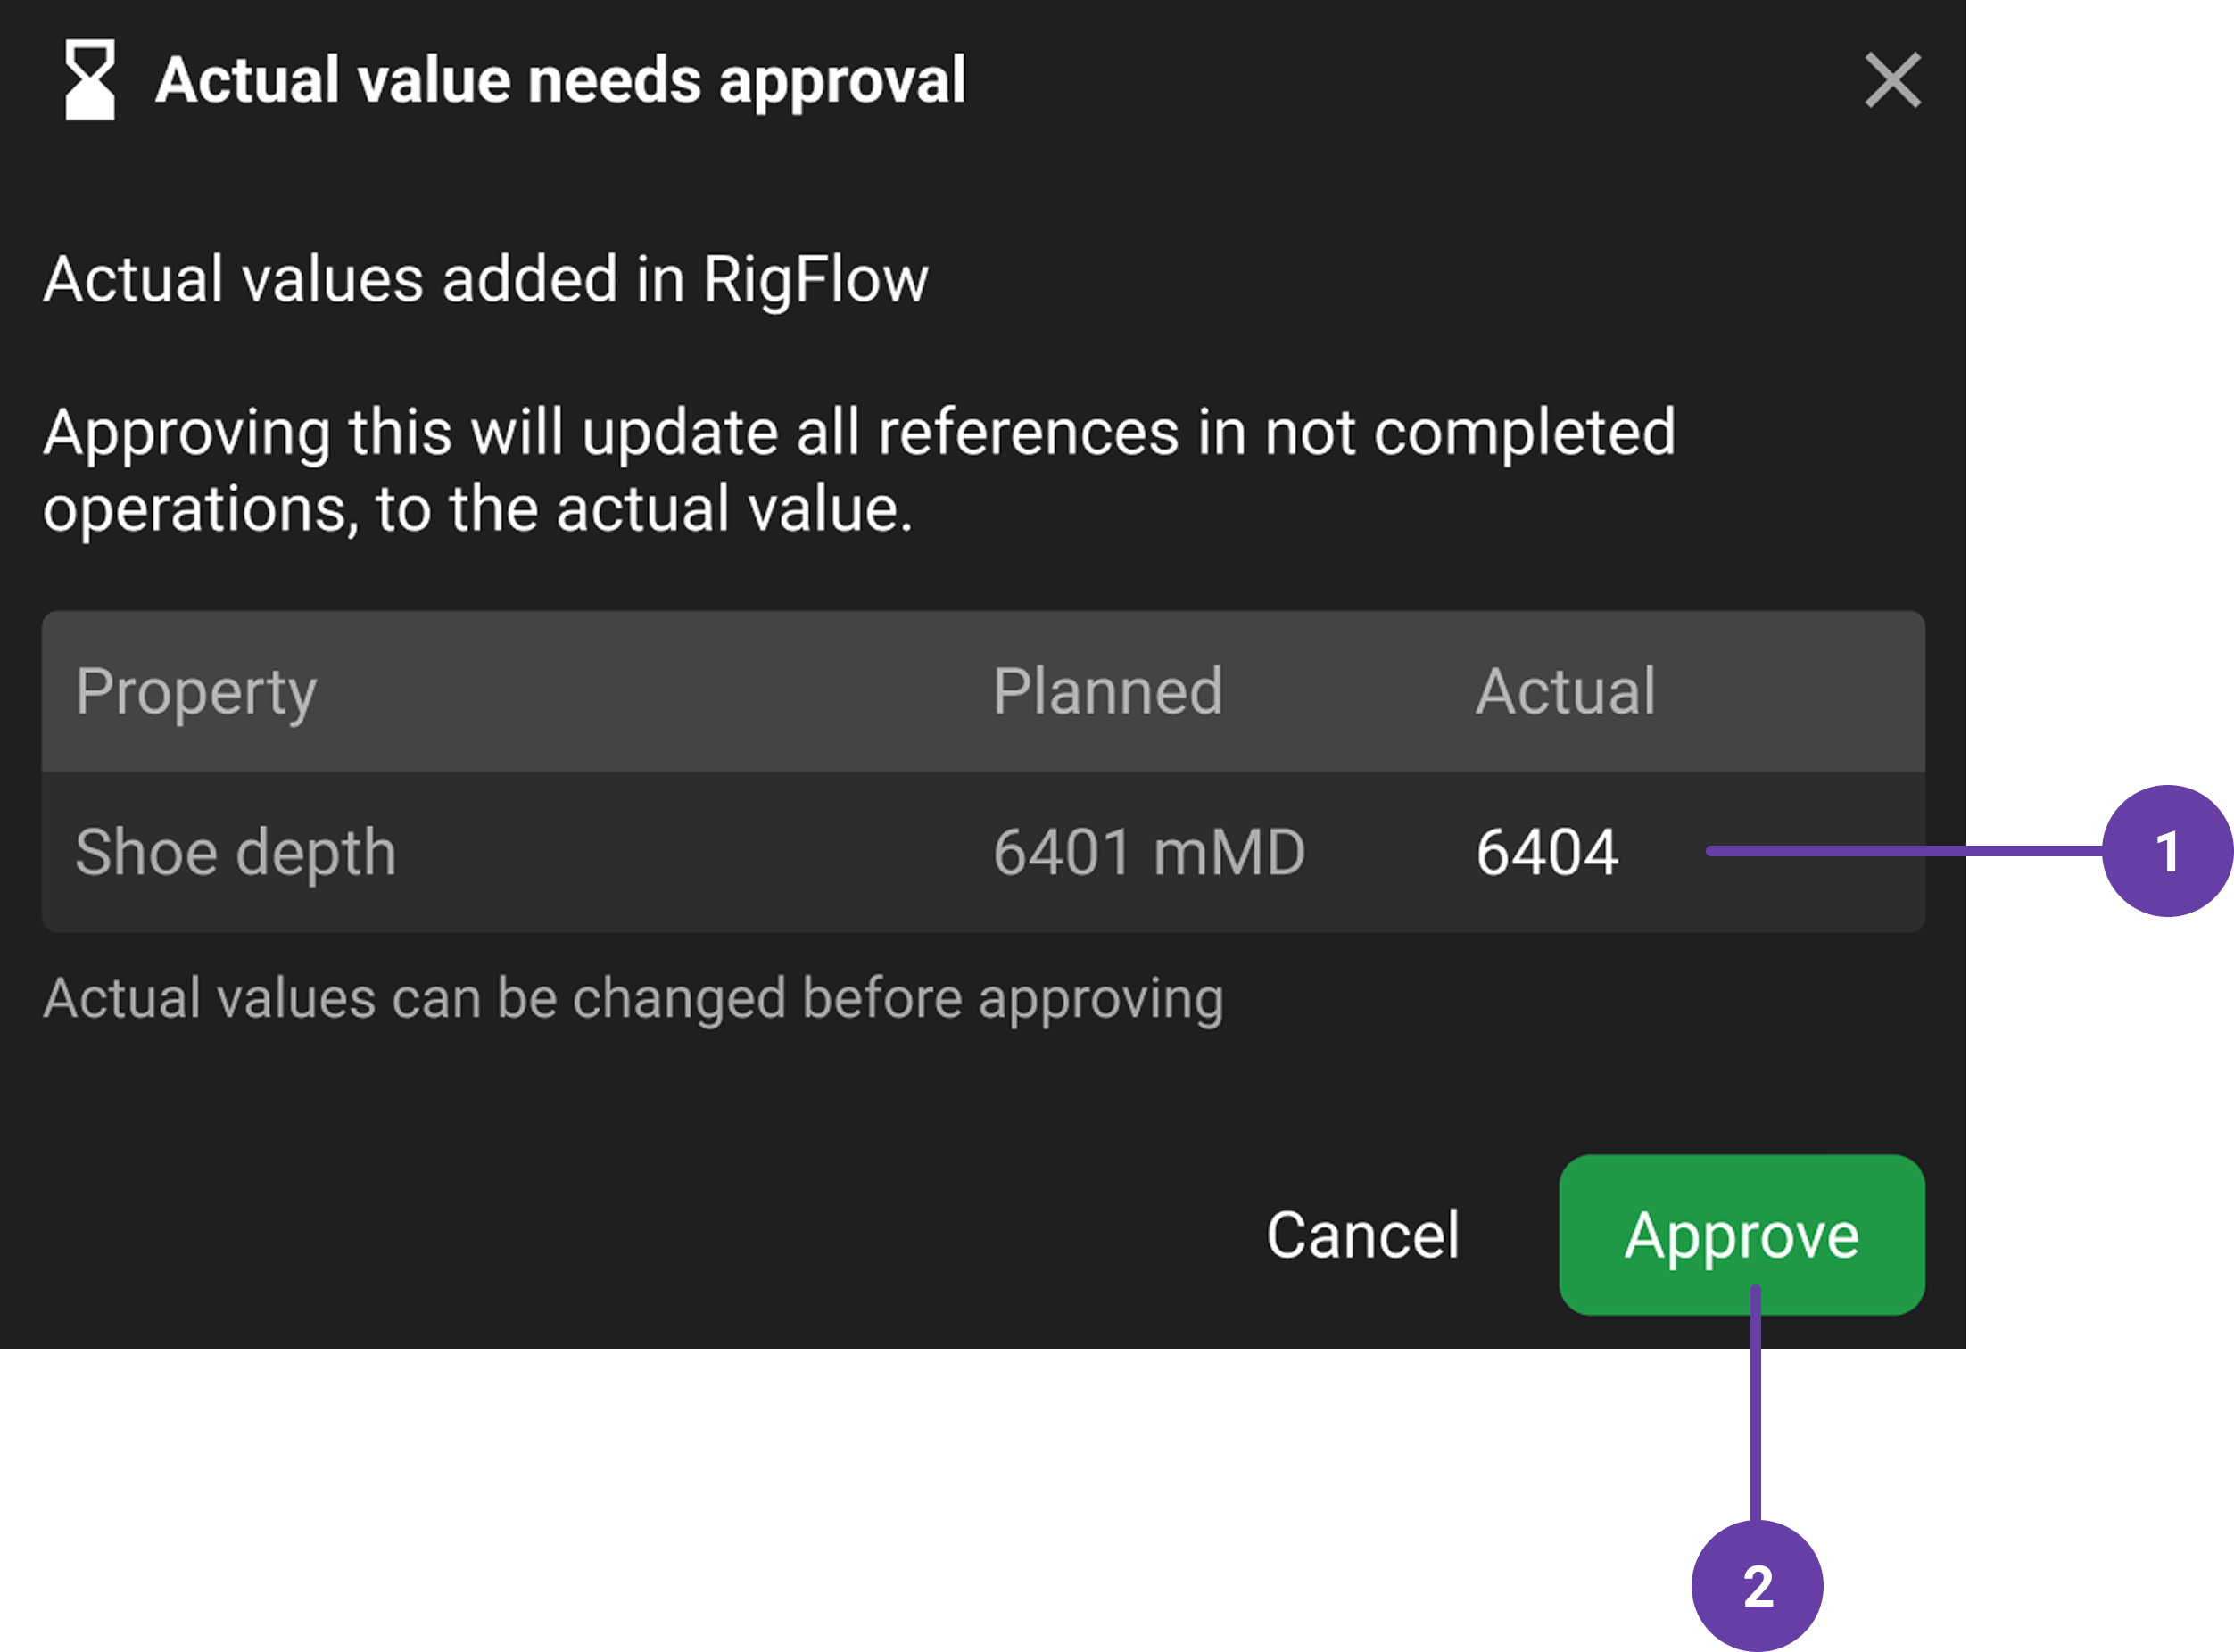Click the Property column header
Screen dimensions: 2234x1652
[x=197, y=690]
